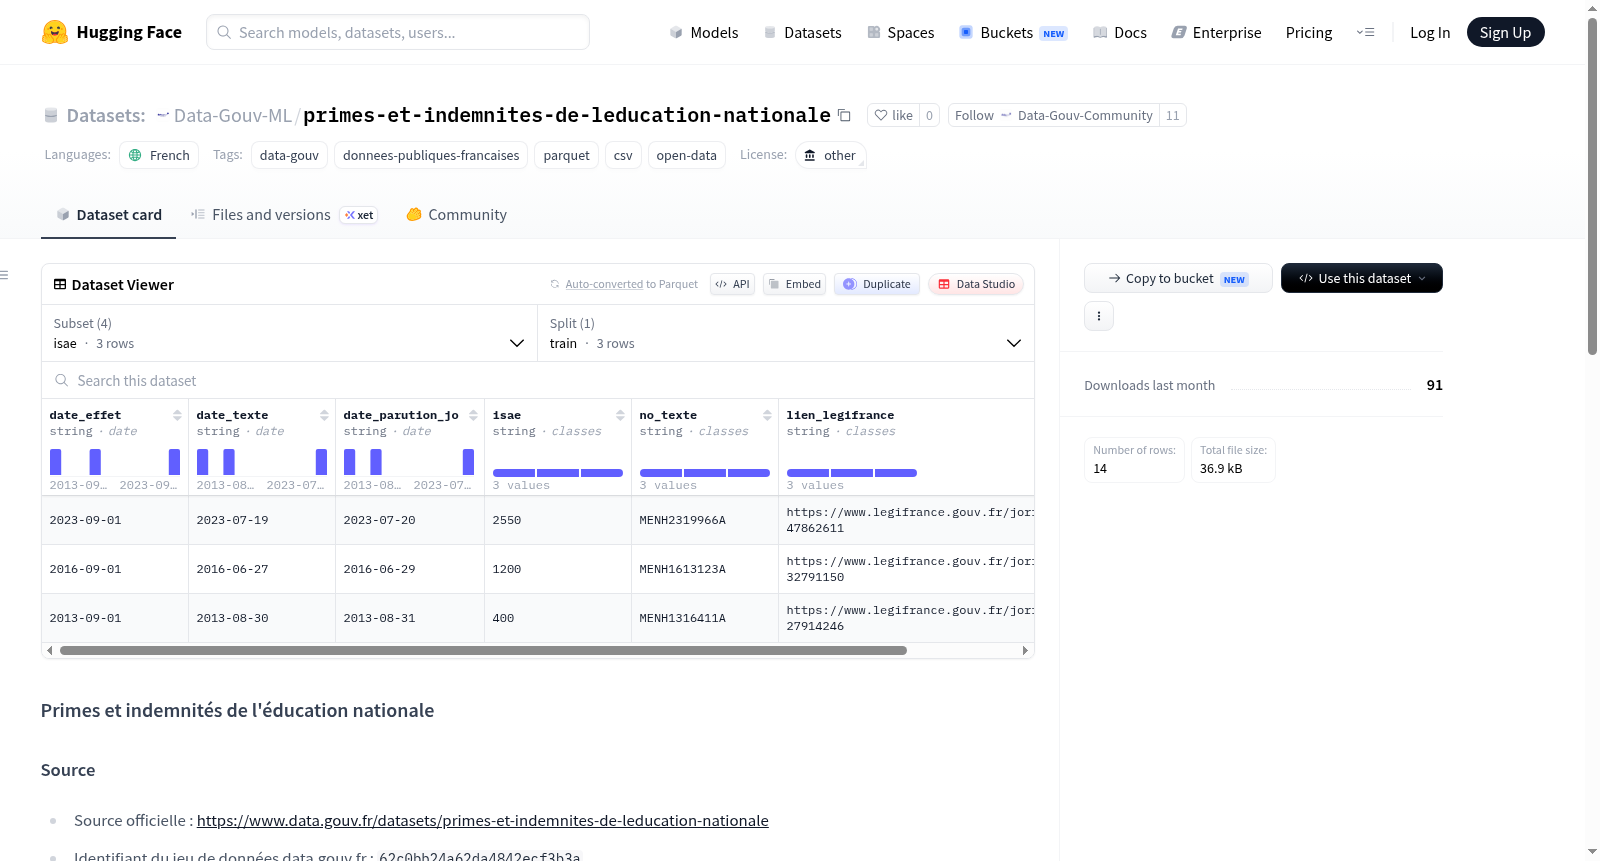Open the data.gouv.fr source official link
Viewport: 1600px width, 861px height.
click(482, 820)
